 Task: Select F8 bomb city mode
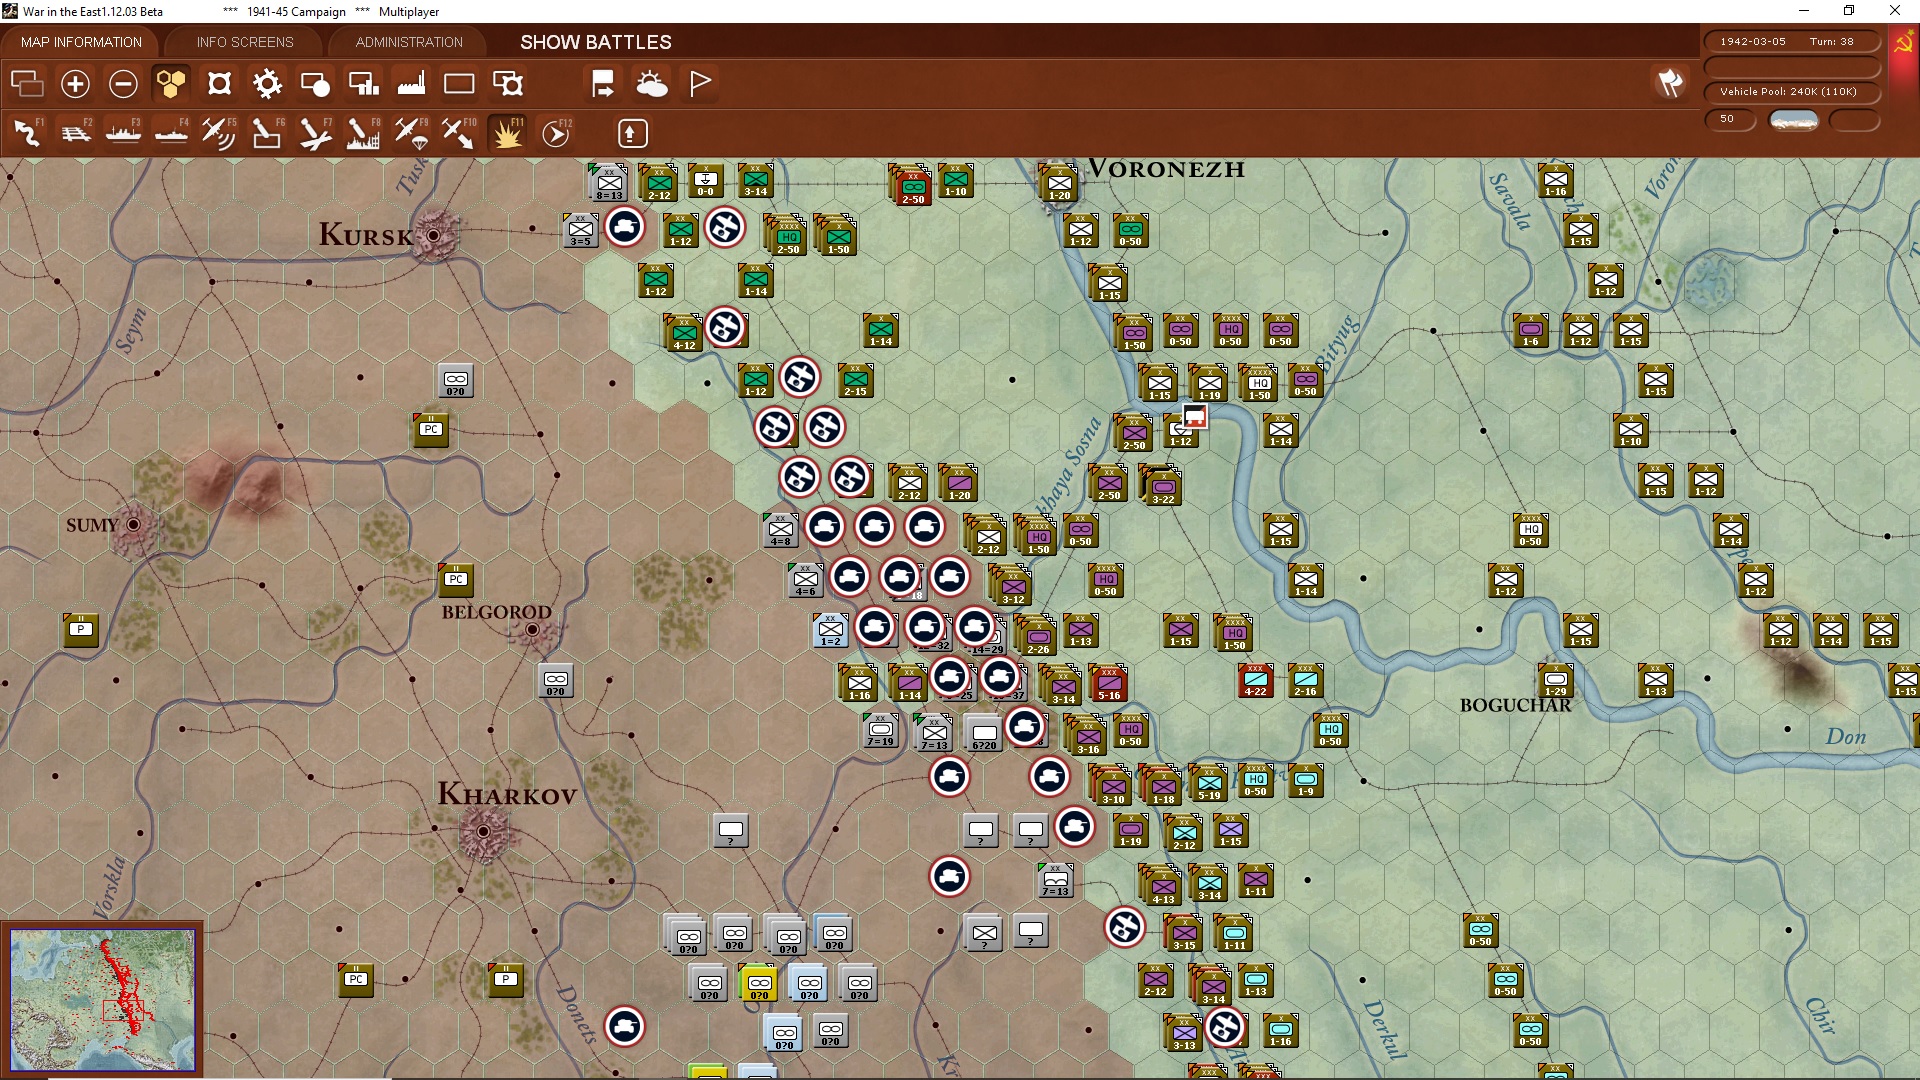[363, 133]
